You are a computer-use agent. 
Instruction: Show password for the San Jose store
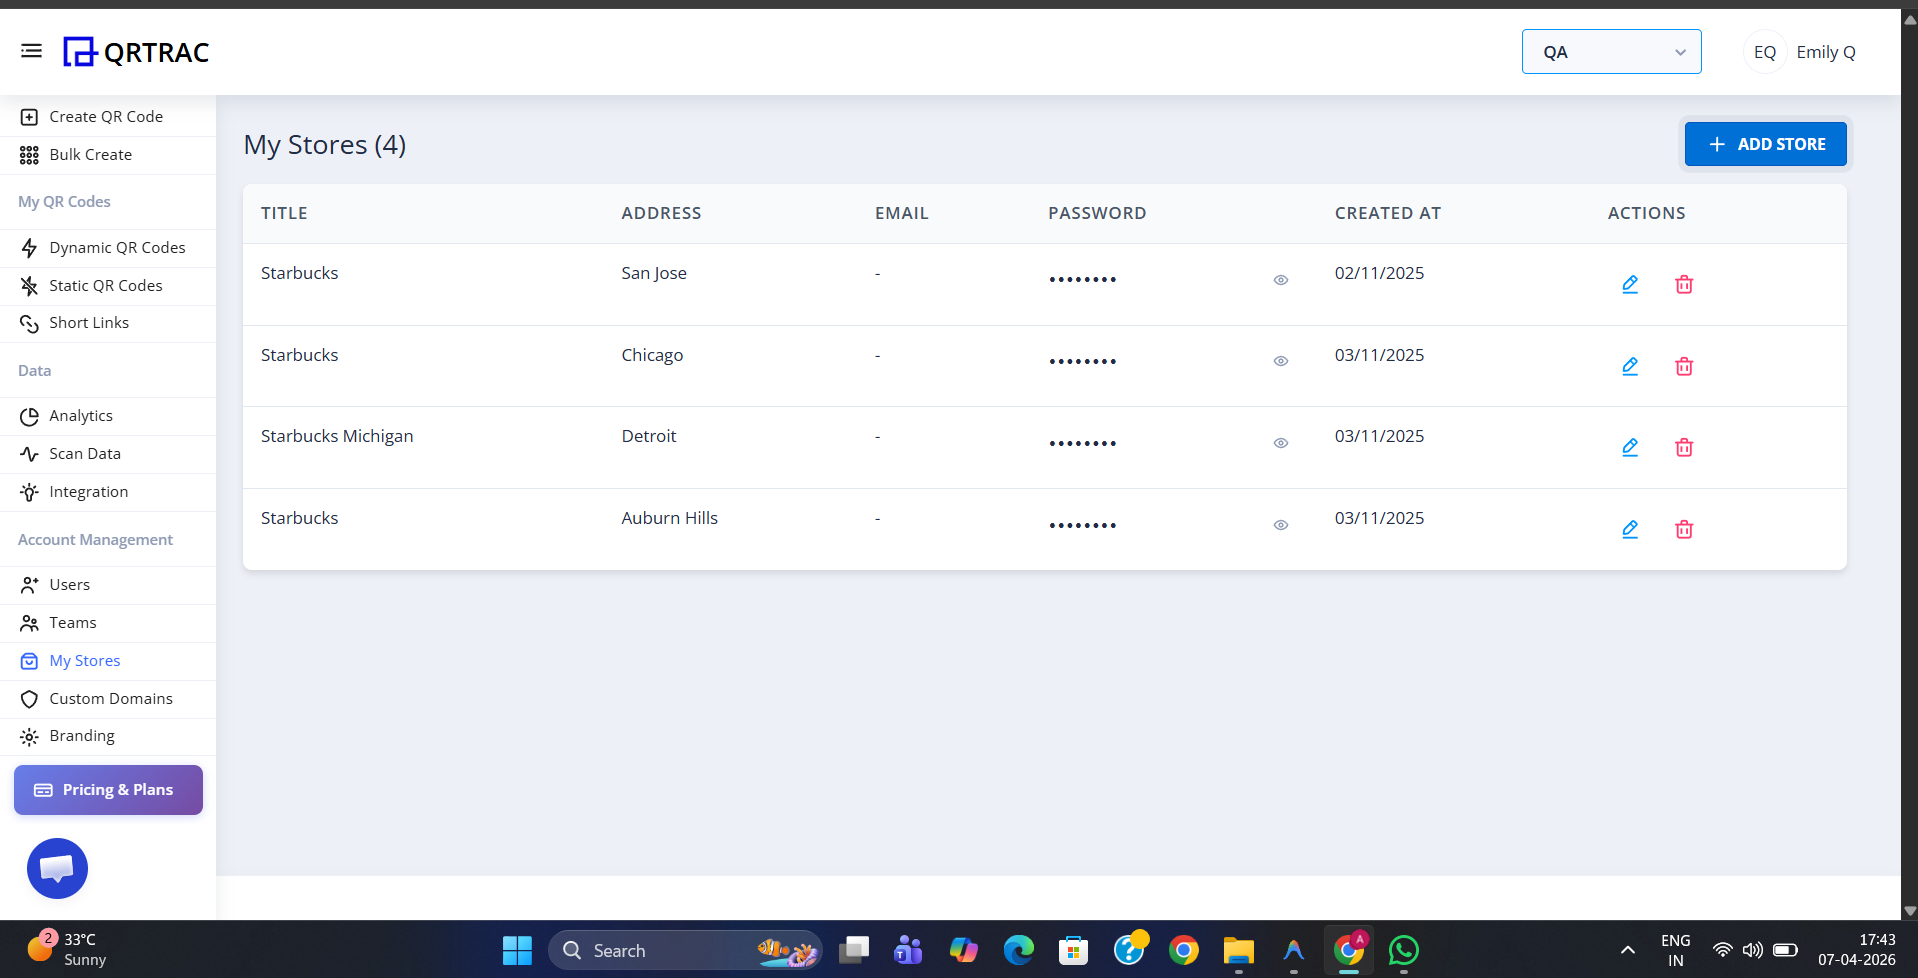(1281, 279)
